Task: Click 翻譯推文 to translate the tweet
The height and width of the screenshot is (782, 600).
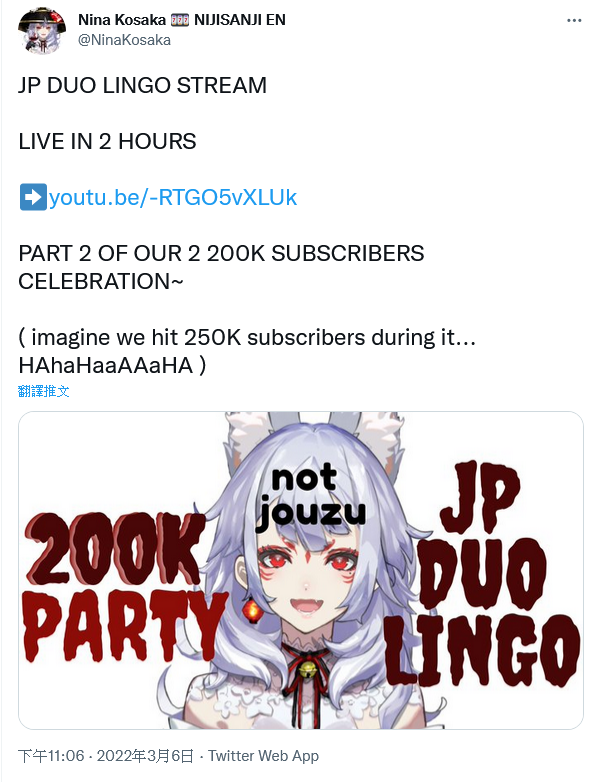Action: 43,391
